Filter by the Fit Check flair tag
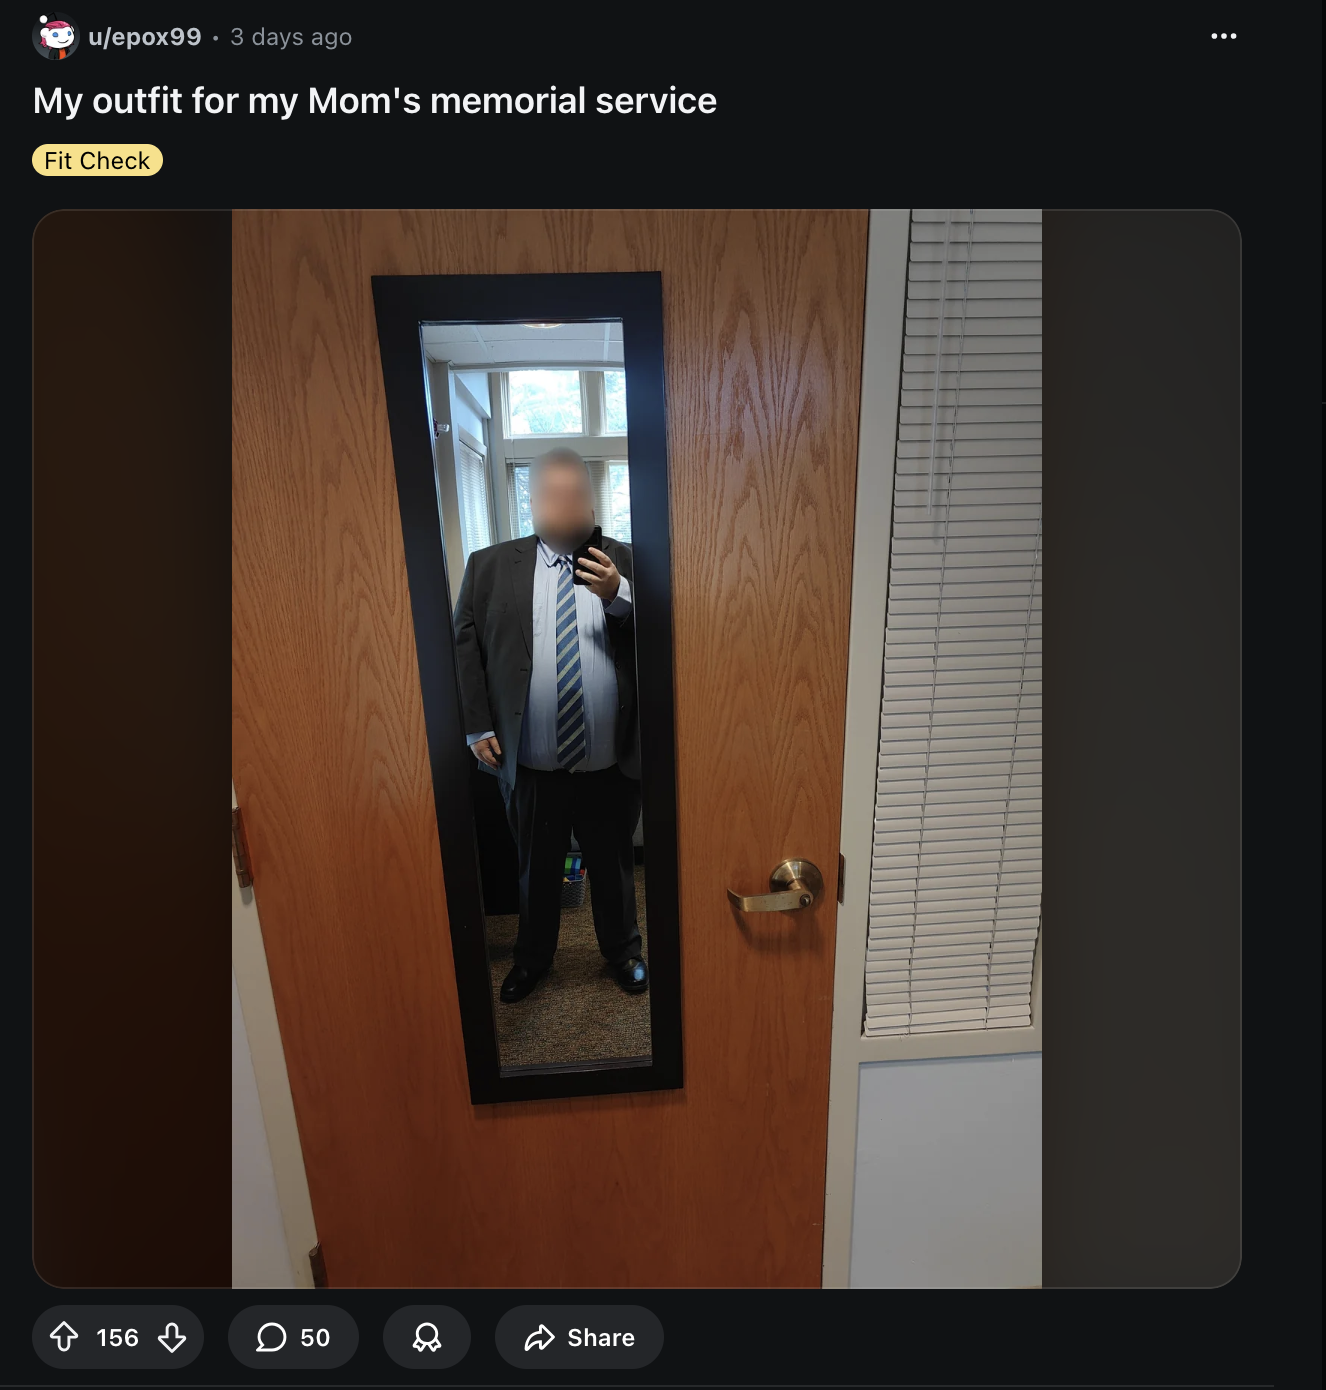The width and height of the screenshot is (1326, 1390). 97,160
